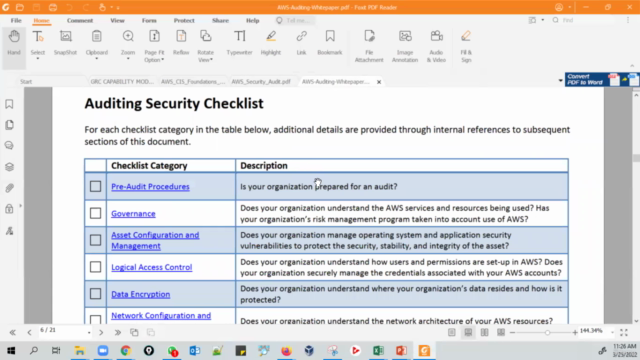Switch to full screen mode
Image resolution: width=640 pixels, height=360 pixels.
pyautogui.click(x=624, y=333)
